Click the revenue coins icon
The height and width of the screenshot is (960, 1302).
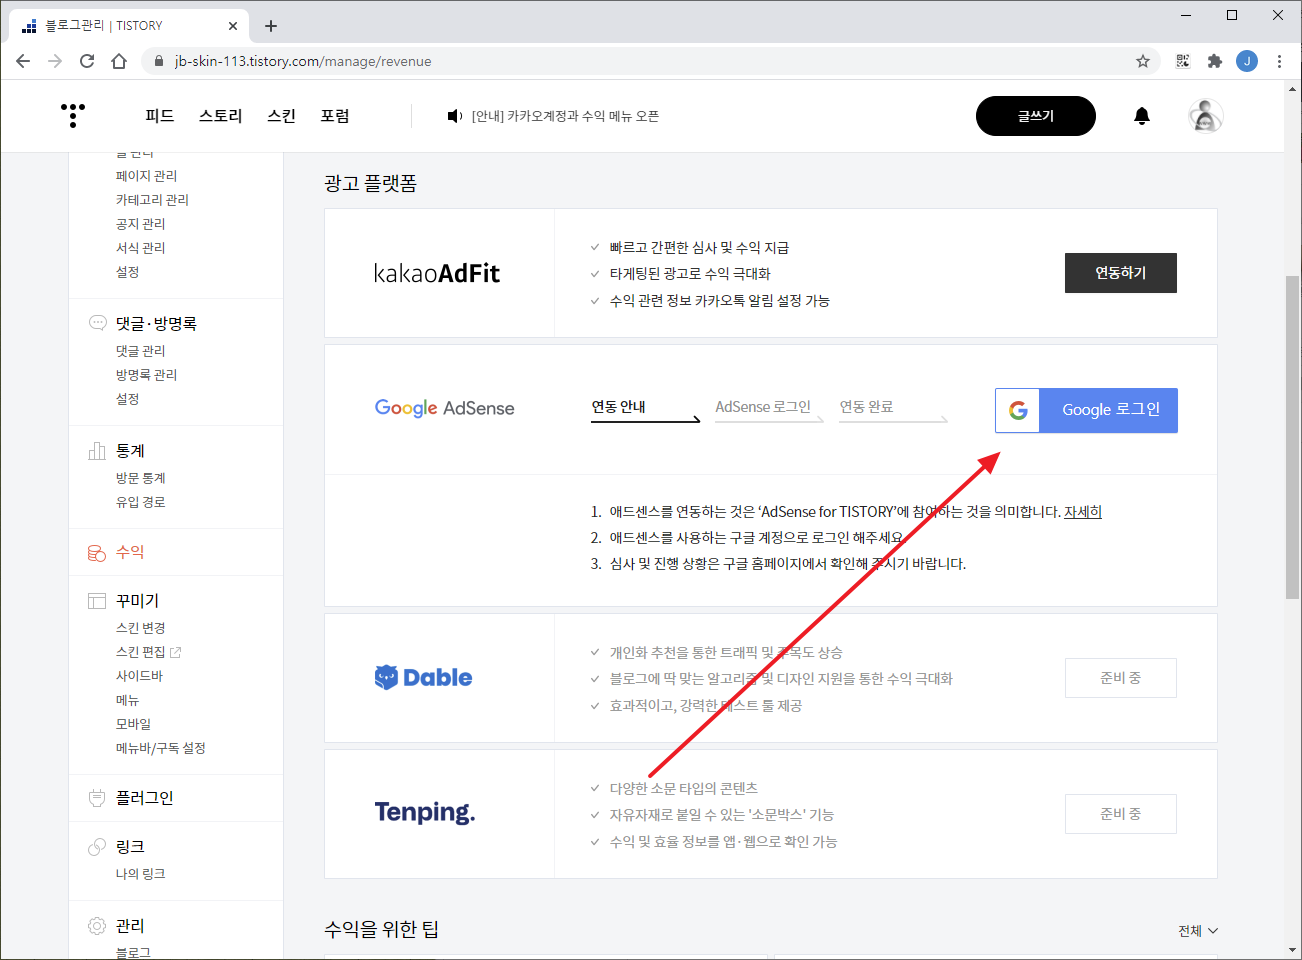(x=97, y=552)
